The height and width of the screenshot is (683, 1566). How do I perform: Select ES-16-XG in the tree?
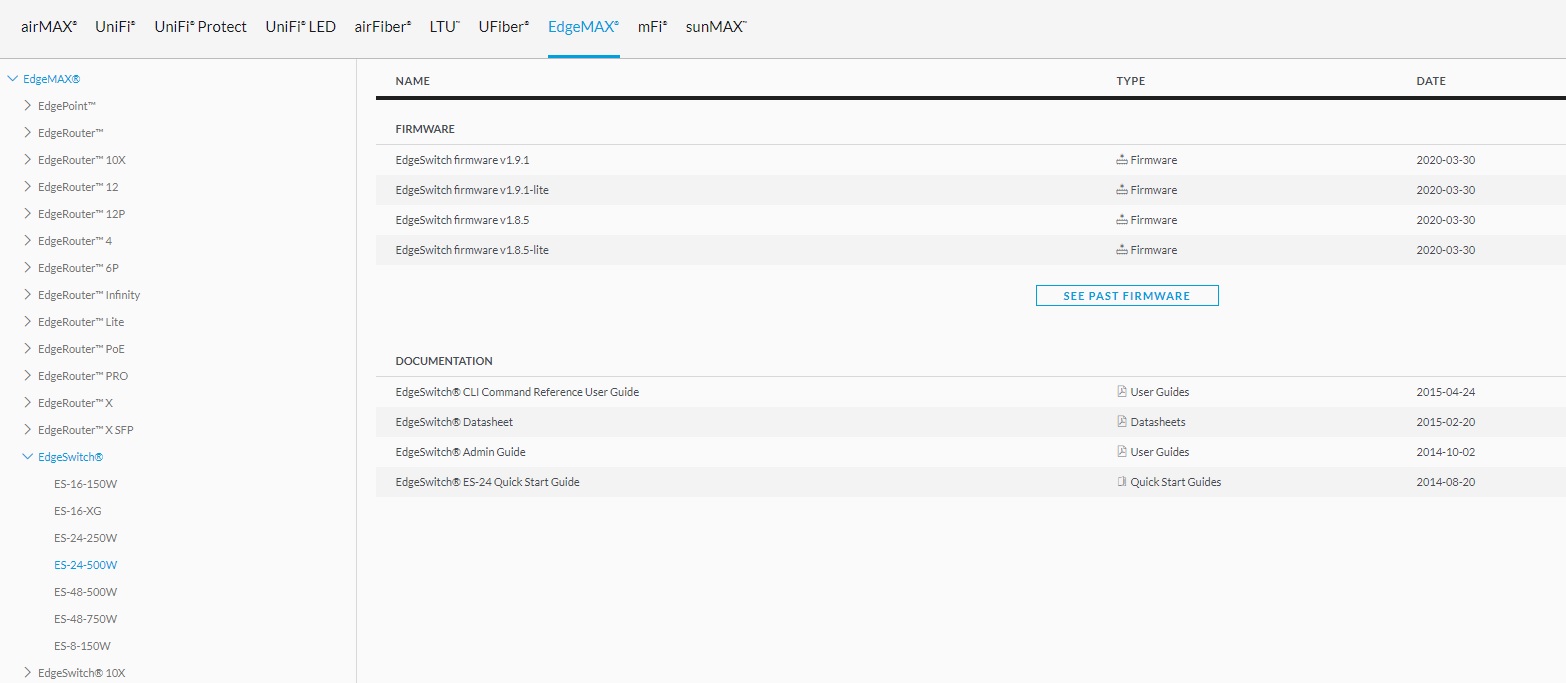click(x=78, y=511)
